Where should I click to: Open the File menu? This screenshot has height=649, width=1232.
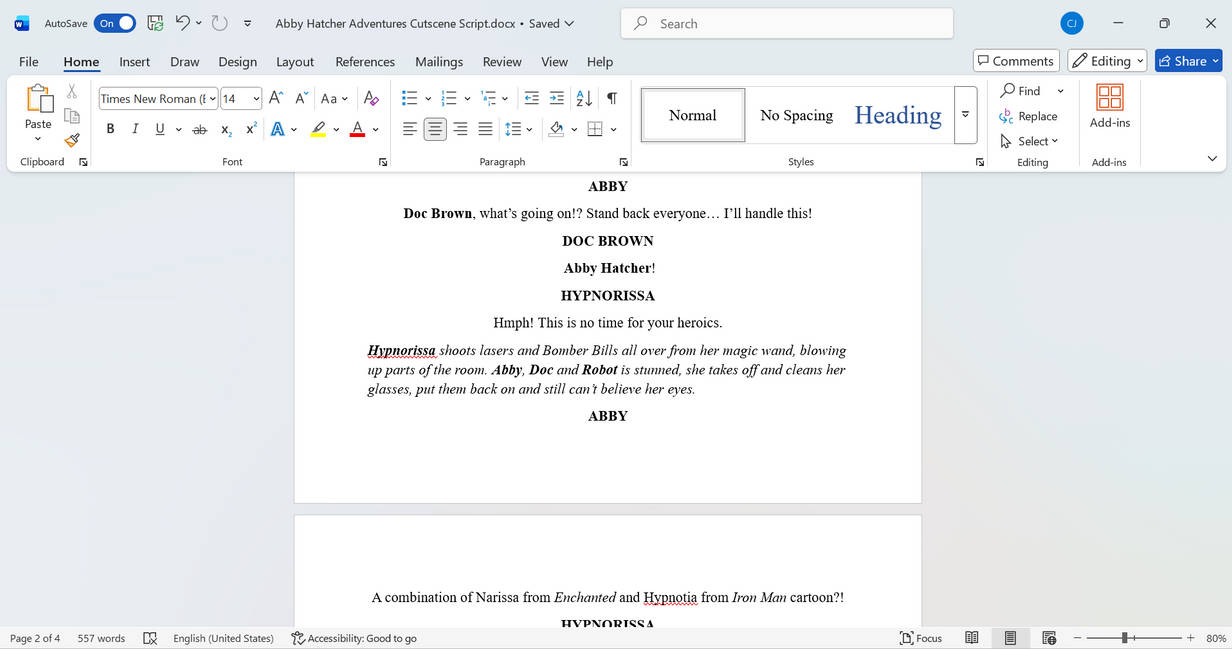29,61
